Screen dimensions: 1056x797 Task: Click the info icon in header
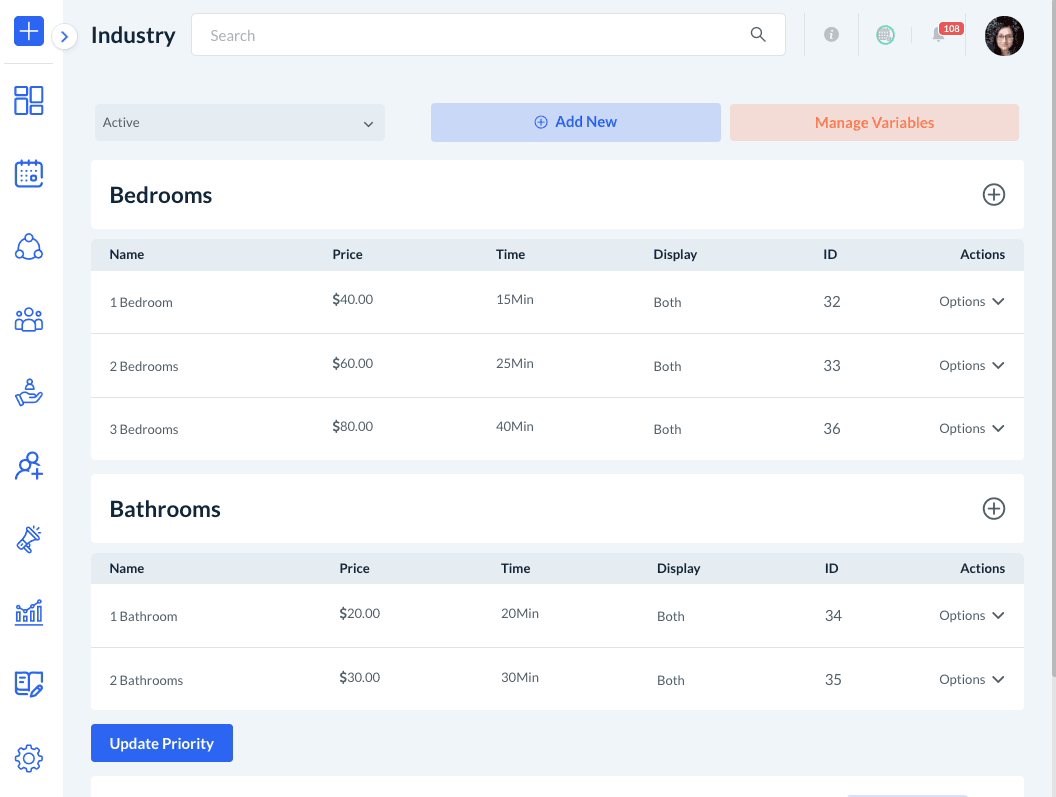(831, 35)
